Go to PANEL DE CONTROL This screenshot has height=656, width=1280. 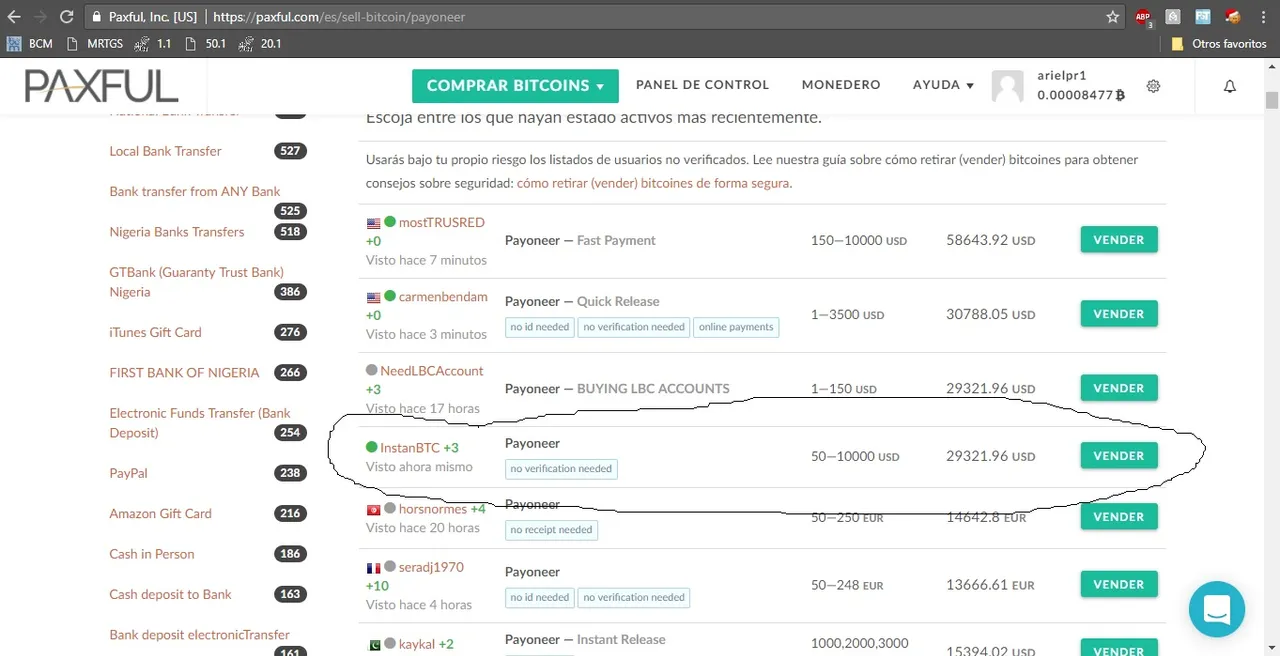[x=702, y=85]
